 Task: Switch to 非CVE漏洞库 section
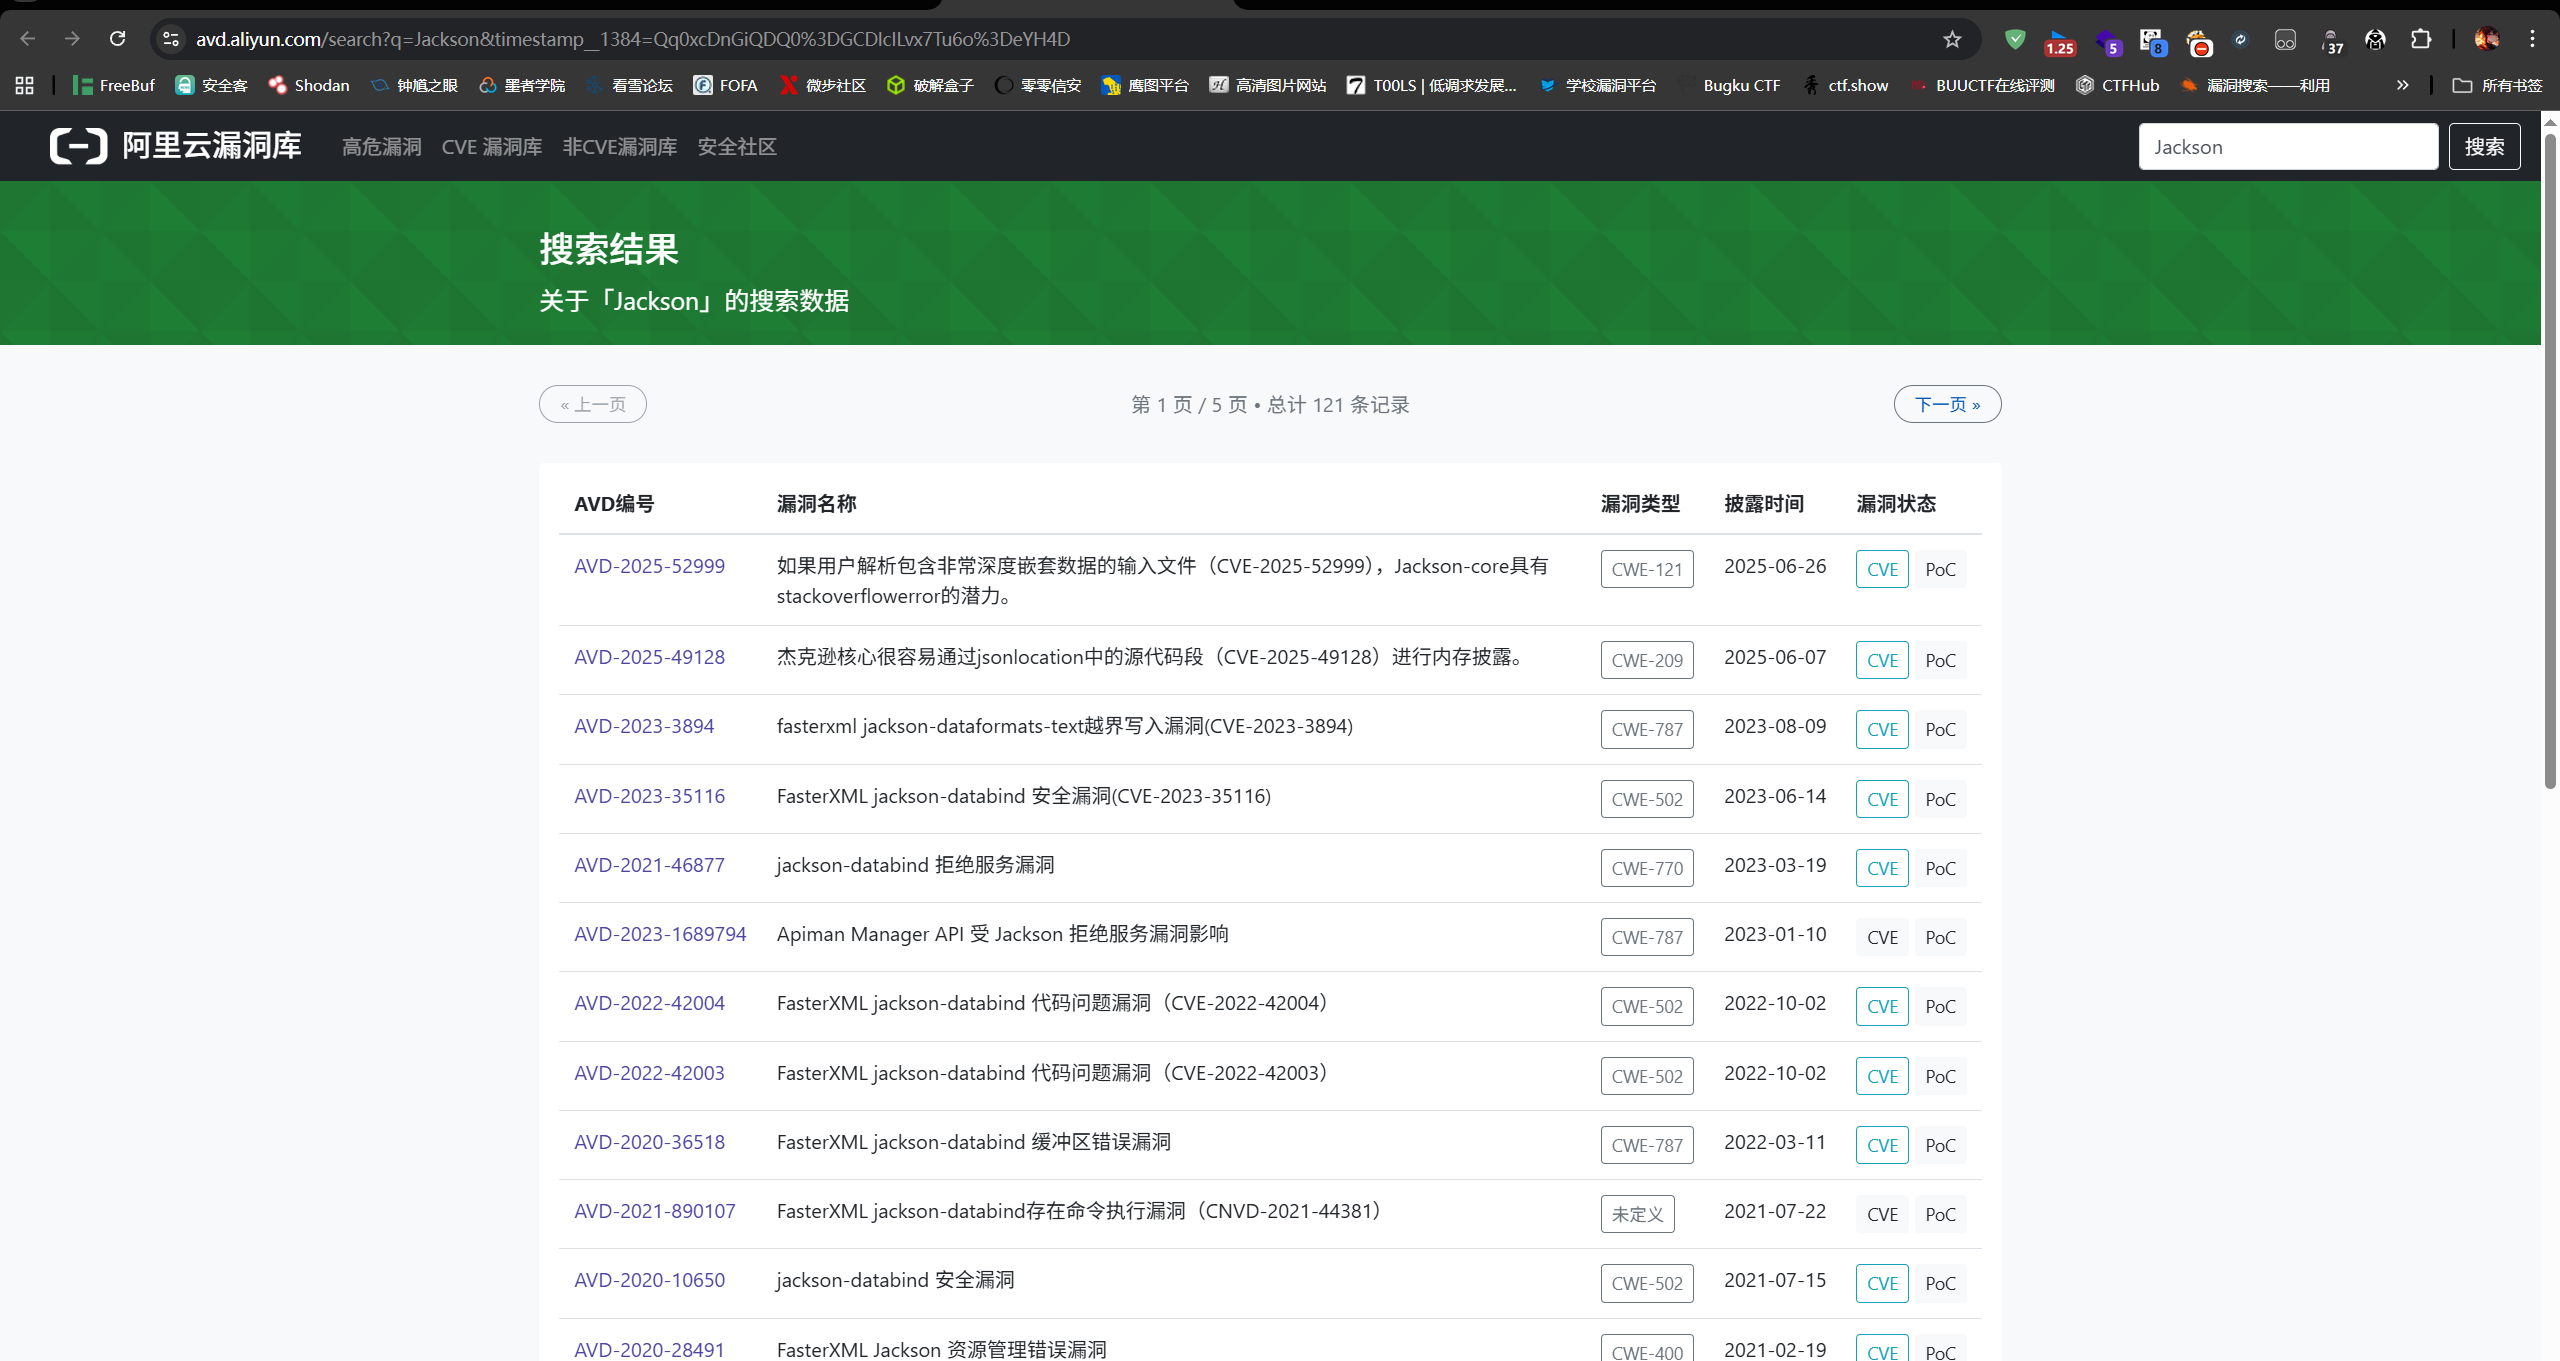(x=619, y=147)
